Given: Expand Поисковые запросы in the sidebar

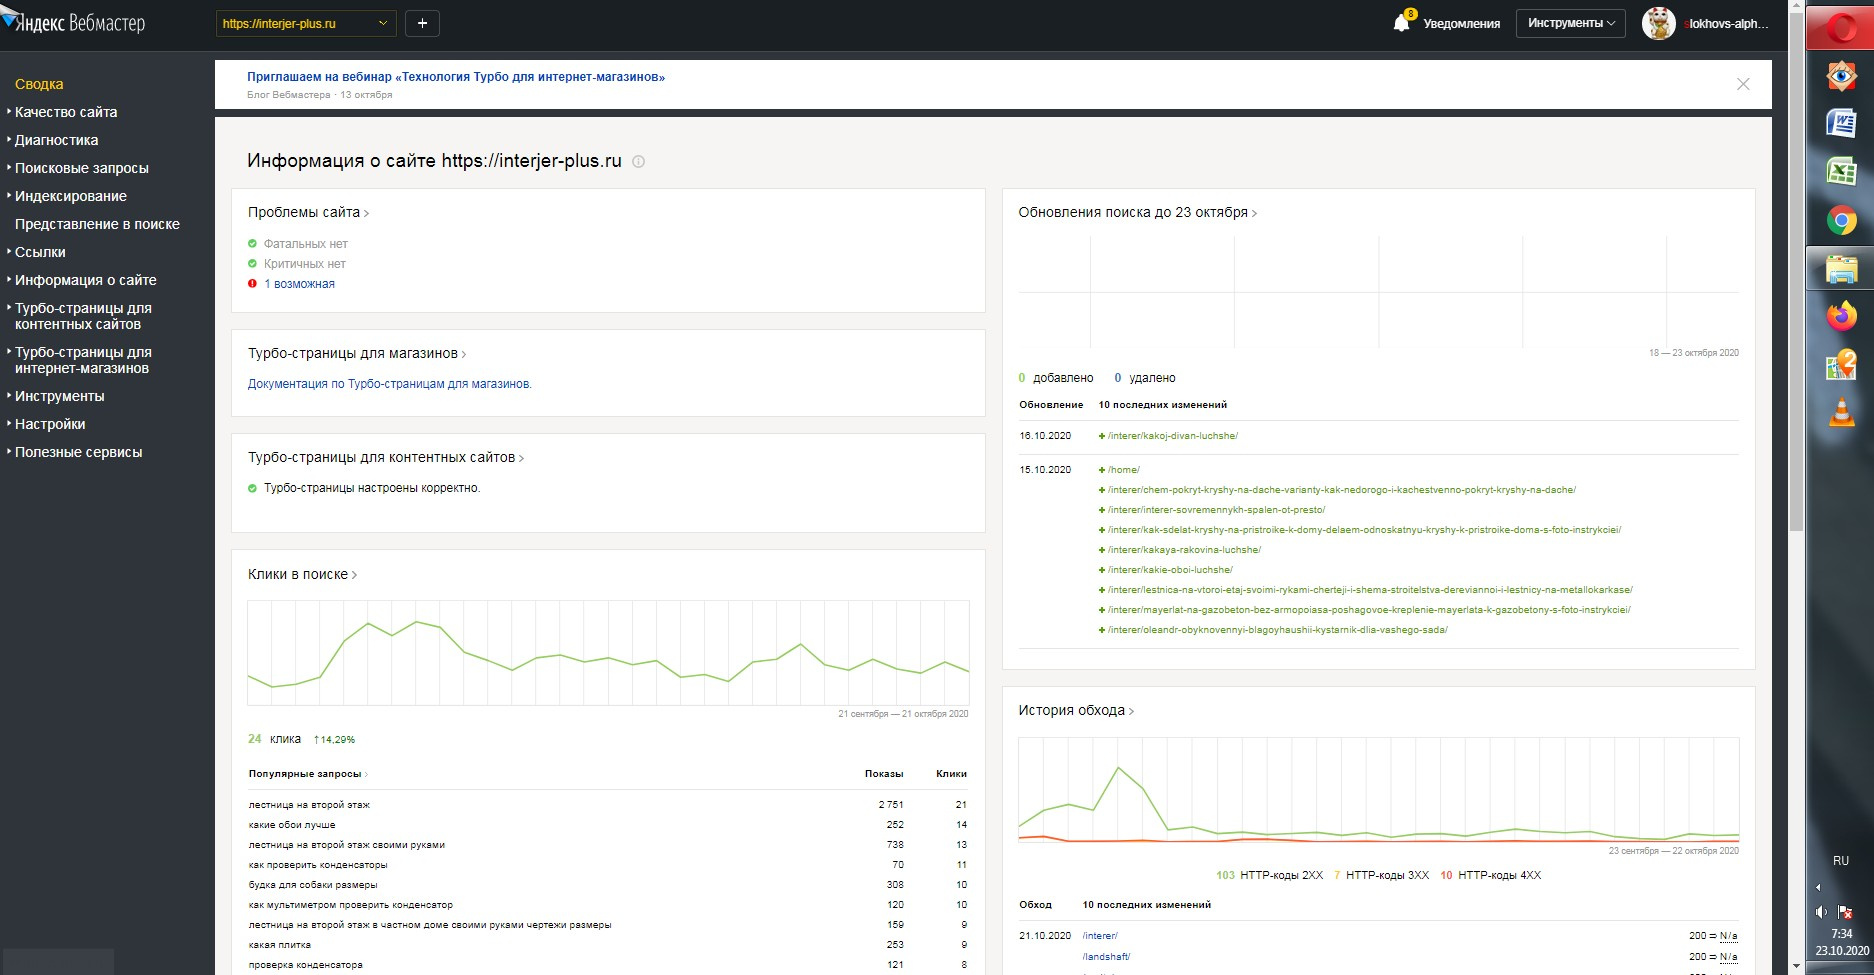Looking at the screenshot, I should click(82, 168).
